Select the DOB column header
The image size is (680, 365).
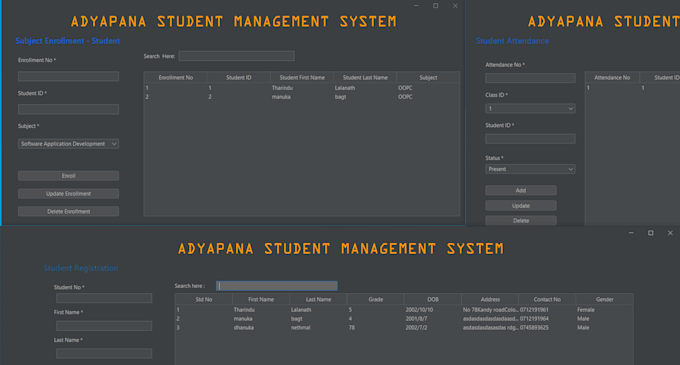pos(433,299)
